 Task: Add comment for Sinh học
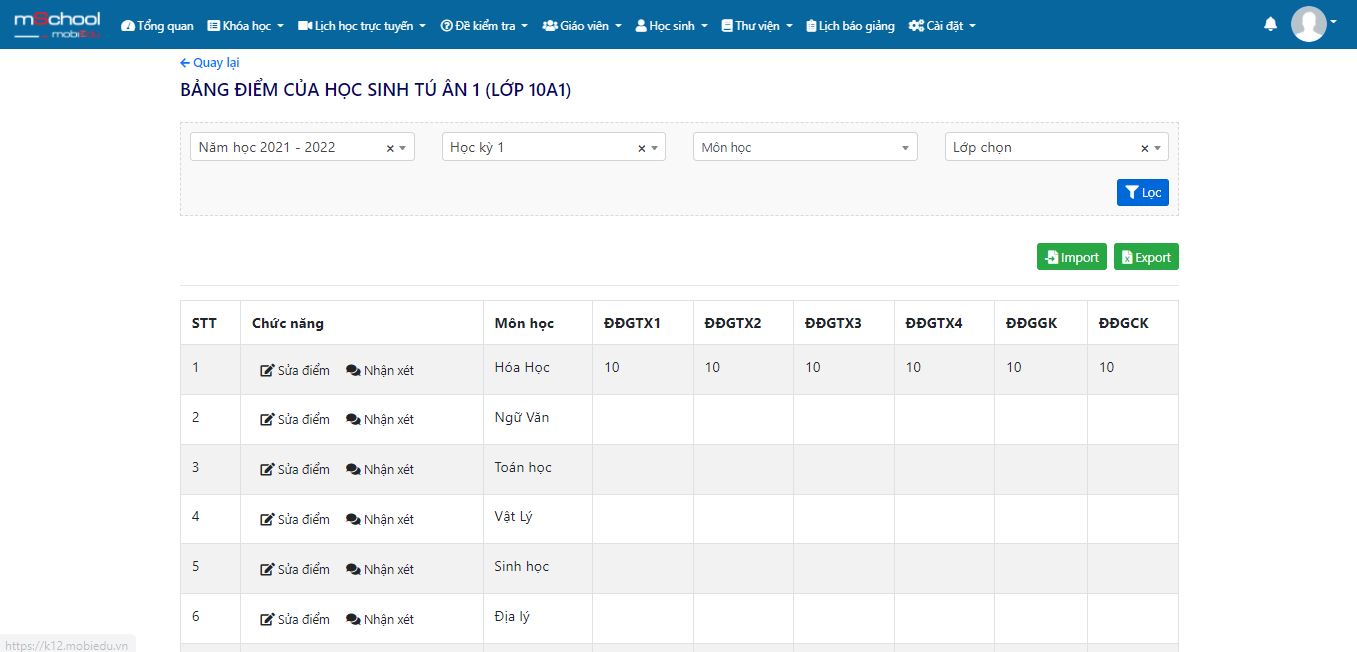click(x=380, y=569)
